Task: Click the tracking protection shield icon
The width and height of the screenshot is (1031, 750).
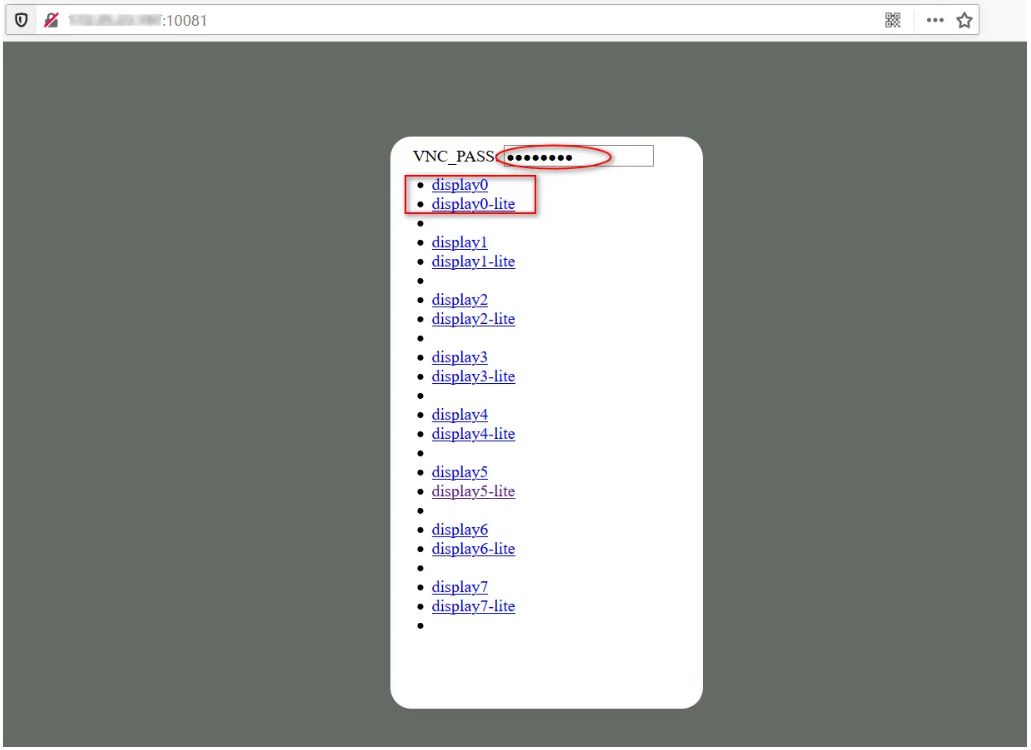Action: tap(21, 20)
